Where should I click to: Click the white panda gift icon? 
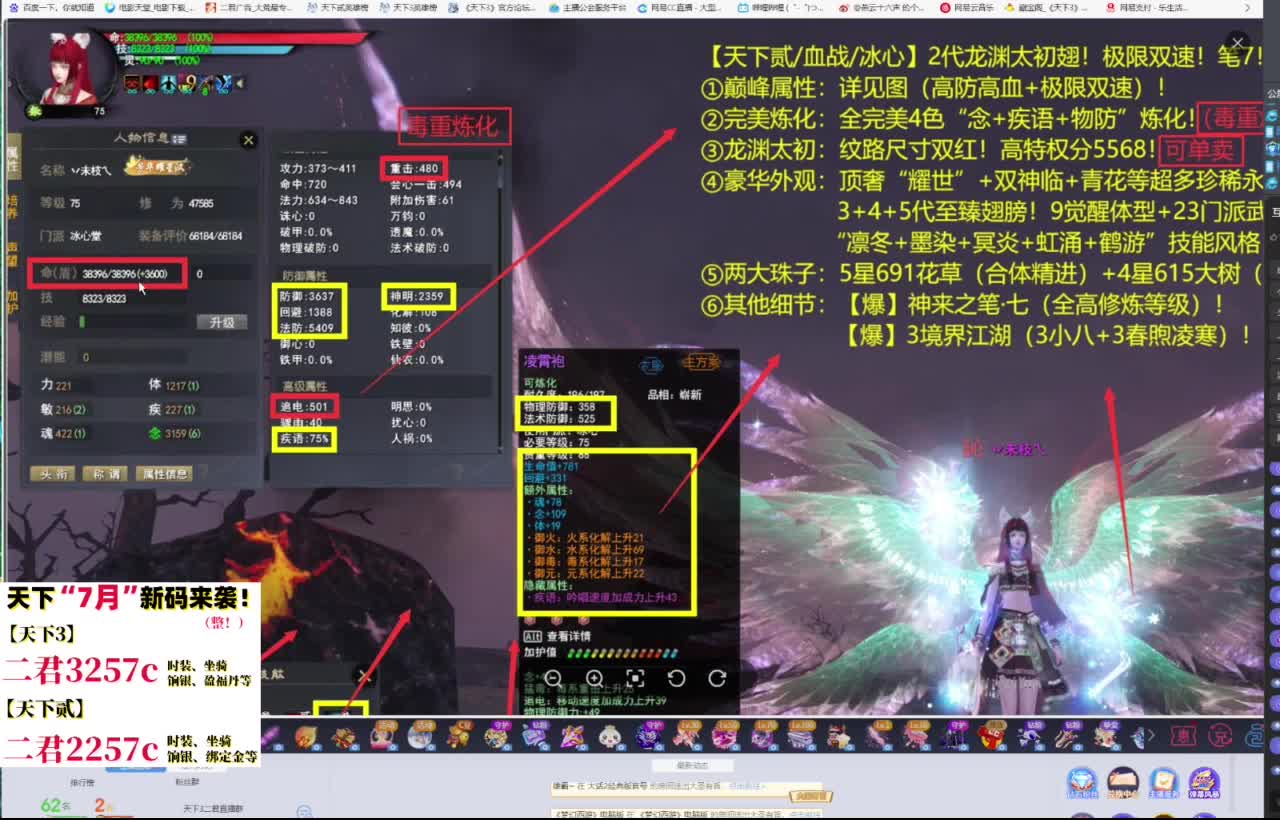click(609, 737)
